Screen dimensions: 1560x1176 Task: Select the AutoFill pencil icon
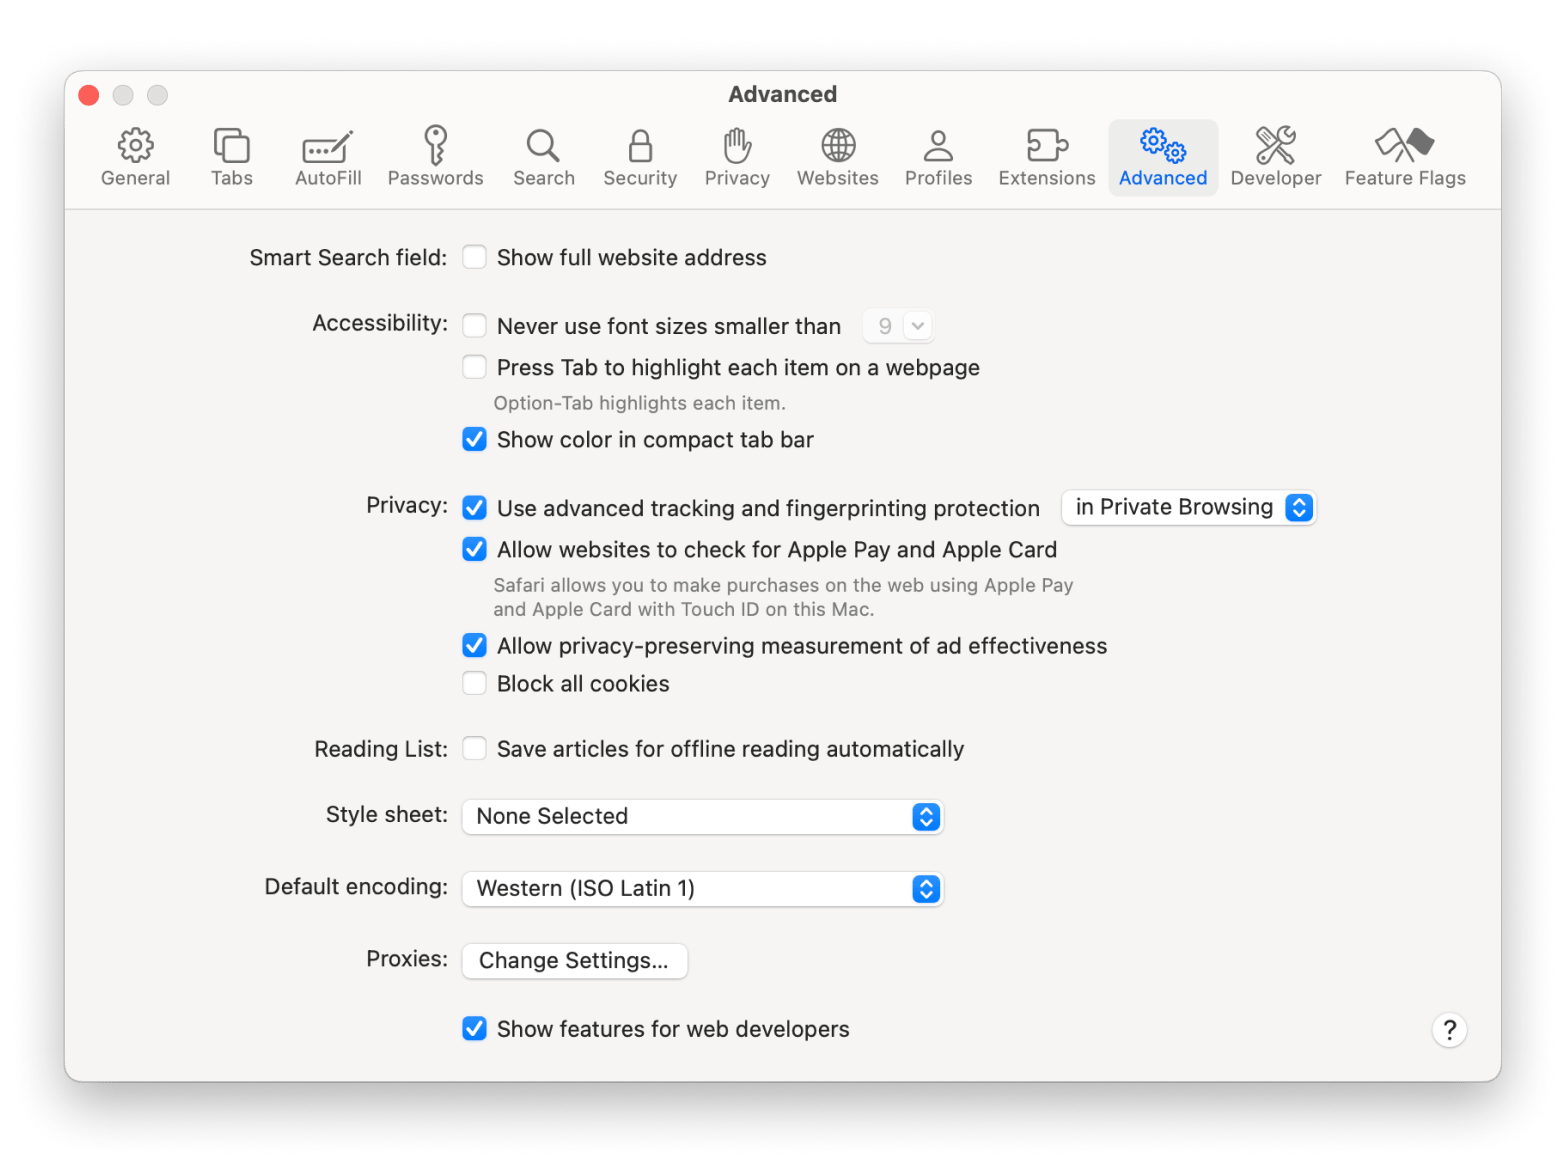pos(328,146)
